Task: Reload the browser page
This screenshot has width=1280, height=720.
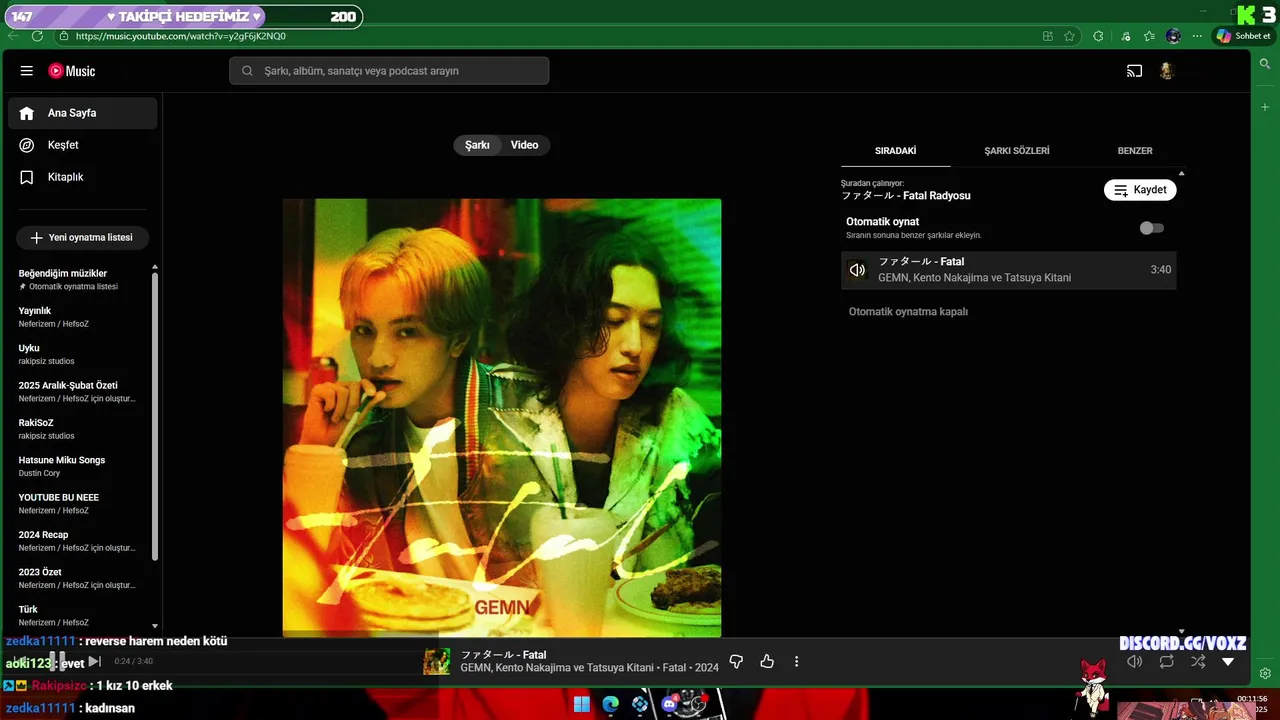Action: click(x=37, y=36)
